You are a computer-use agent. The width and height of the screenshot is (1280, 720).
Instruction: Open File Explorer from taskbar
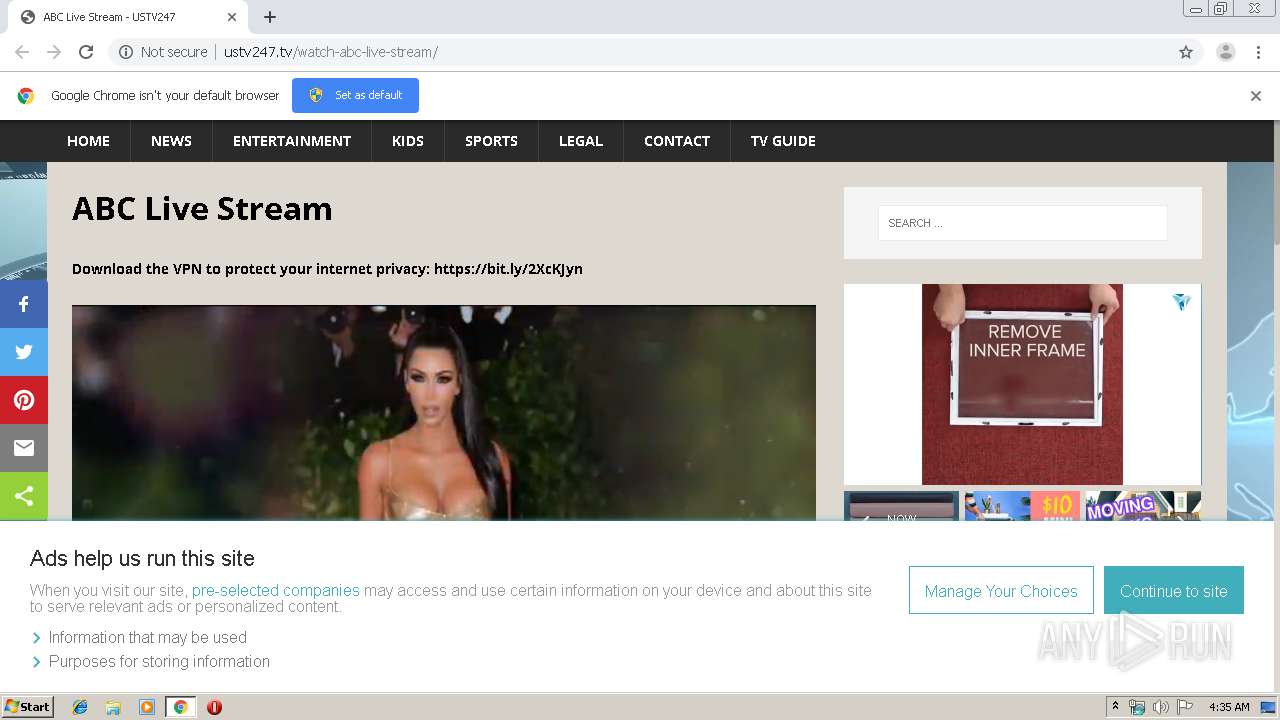(113, 707)
